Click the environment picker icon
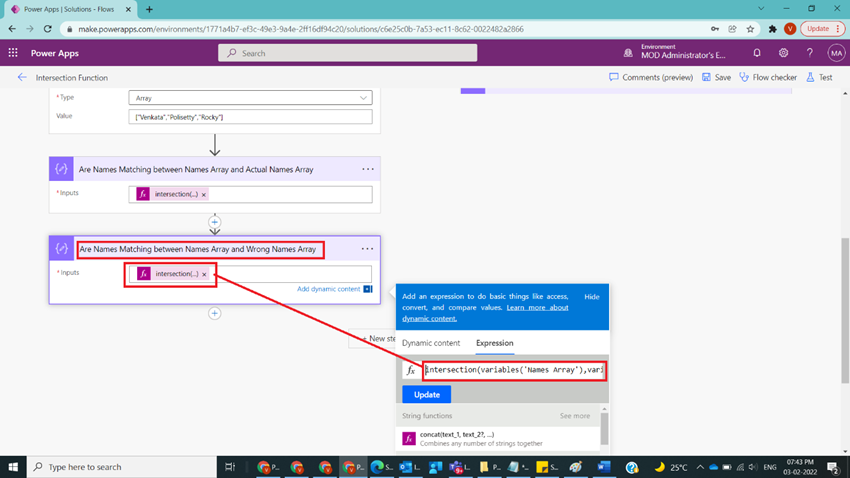The image size is (850, 478). point(628,53)
